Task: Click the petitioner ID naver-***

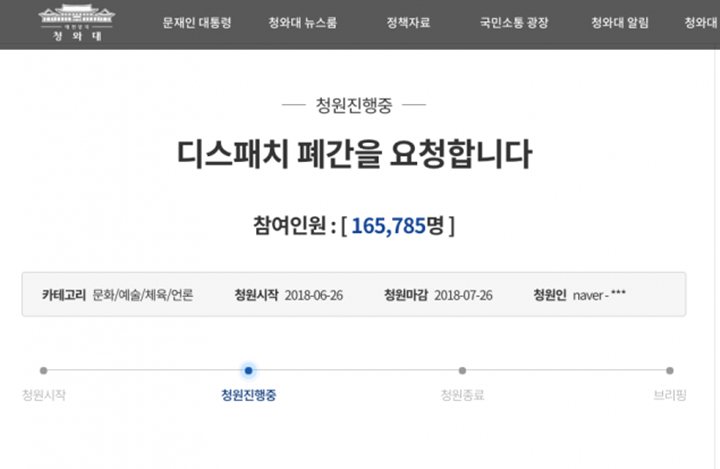Action: [x=599, y=295]
